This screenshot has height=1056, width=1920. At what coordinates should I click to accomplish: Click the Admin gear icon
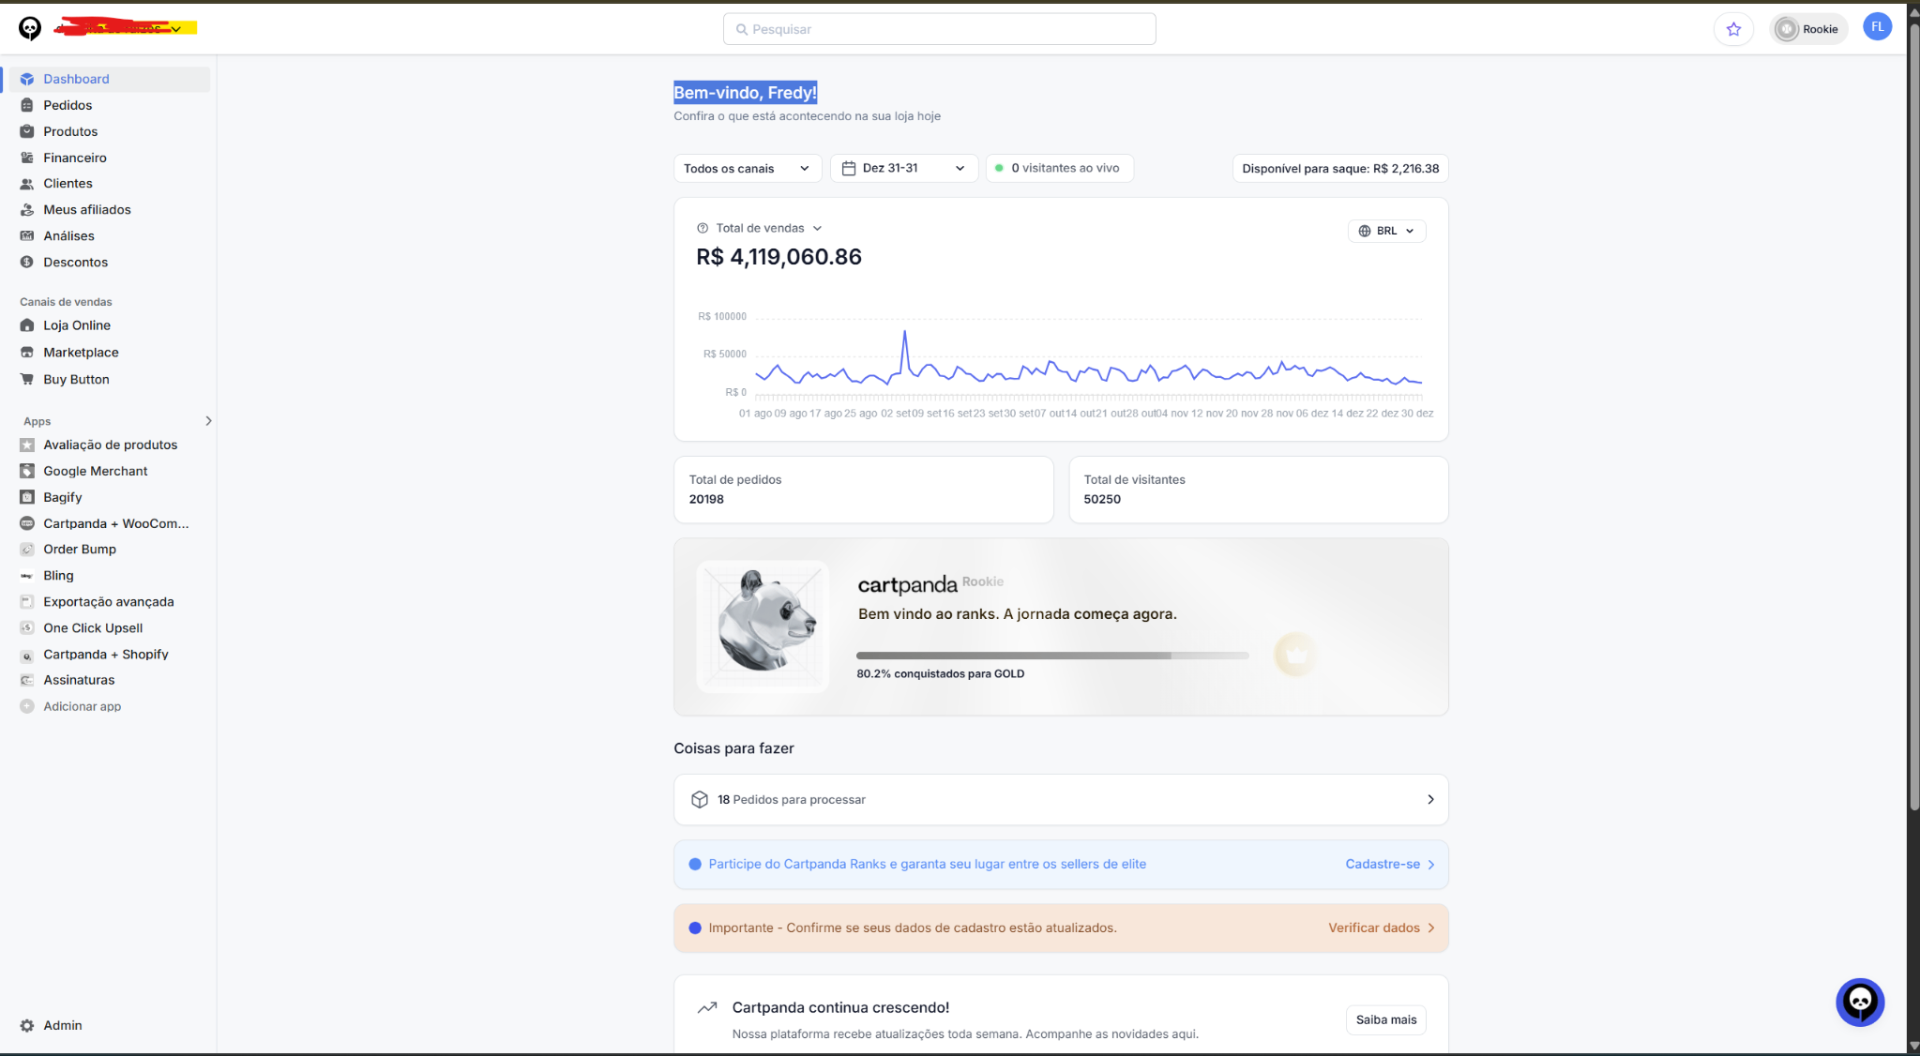(x=27, y=1025)
